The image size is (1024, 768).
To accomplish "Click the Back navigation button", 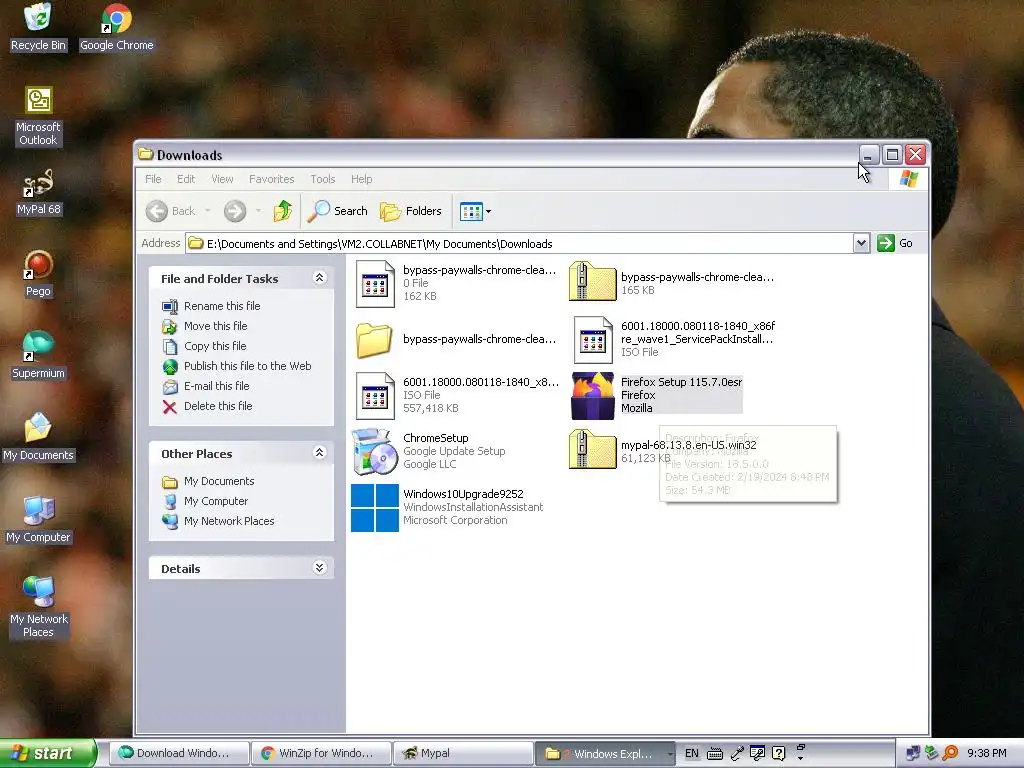I will click(x=170, y=210).
